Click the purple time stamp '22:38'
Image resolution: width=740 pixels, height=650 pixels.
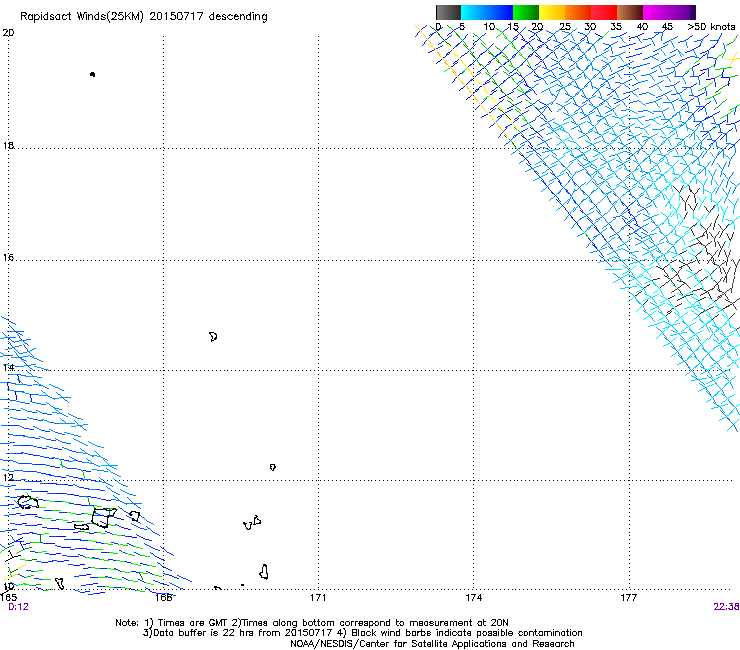[x=726, y=607]
